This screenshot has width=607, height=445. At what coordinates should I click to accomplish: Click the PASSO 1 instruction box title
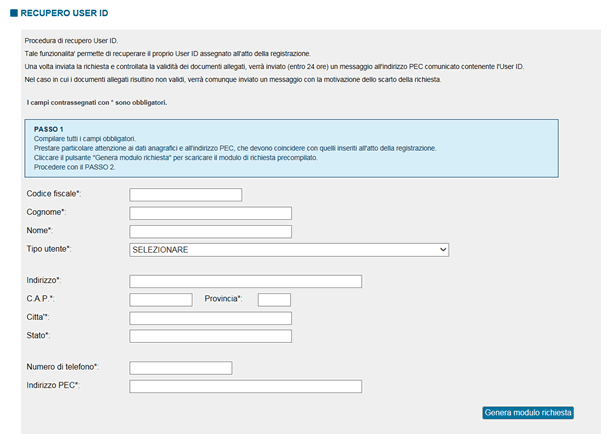(x=48, y=129)
